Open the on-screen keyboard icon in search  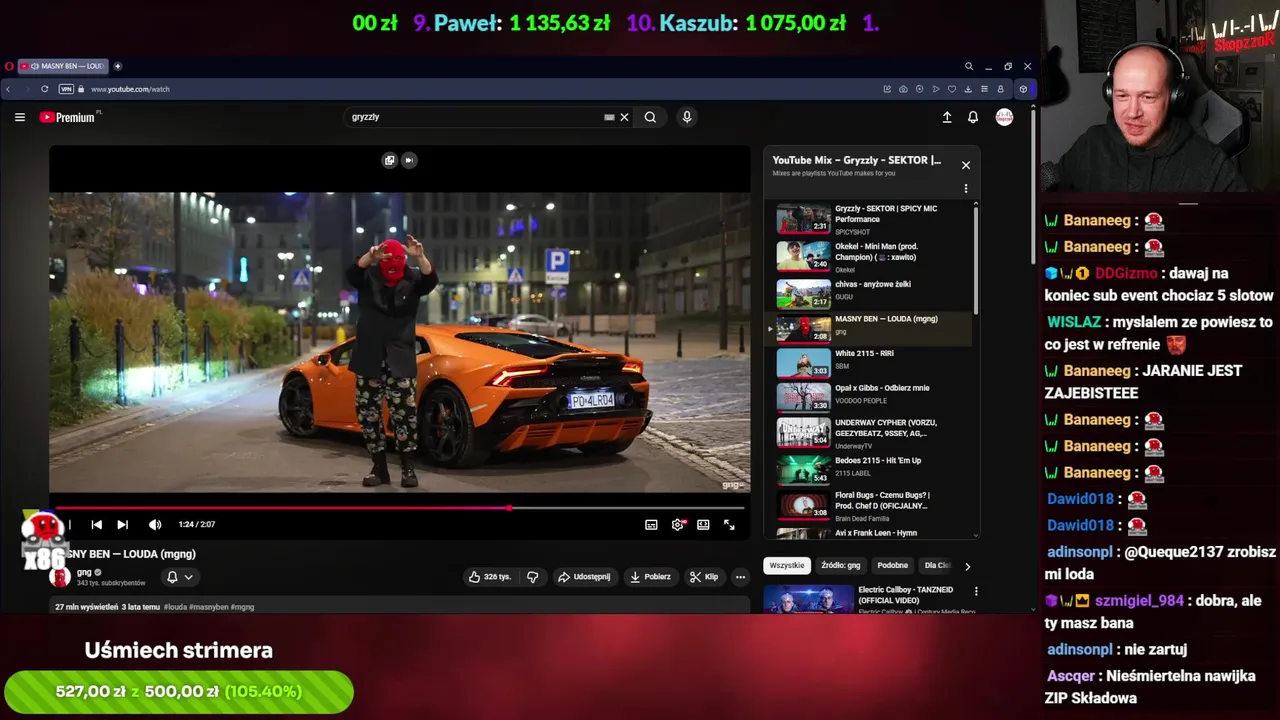point(609,117)
